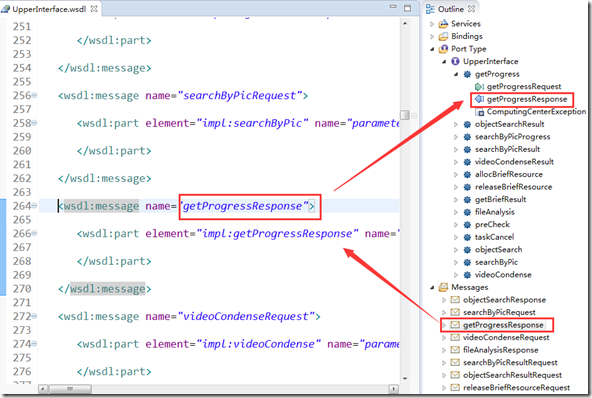Click the videoCondenseResult gear icon
The width and height of the screenshot is (592, 398).
[467, 162]
